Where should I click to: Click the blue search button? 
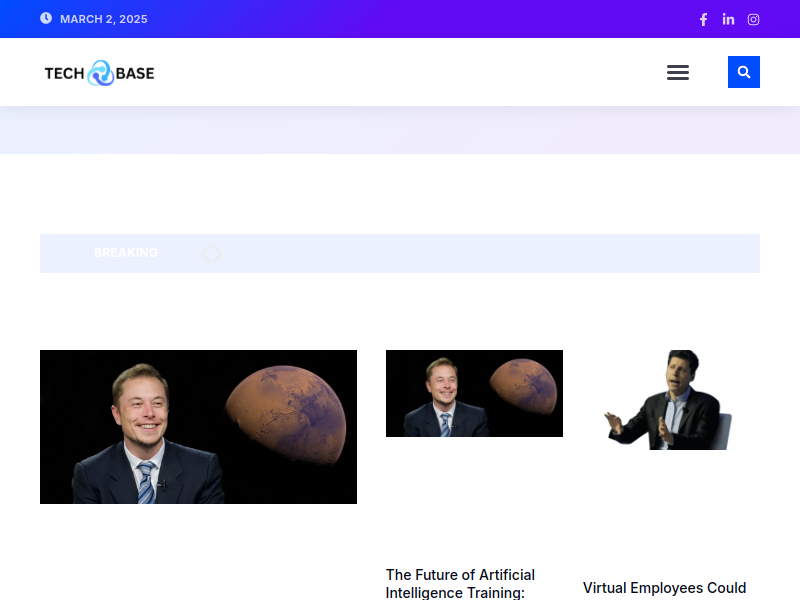pos(743,72)
